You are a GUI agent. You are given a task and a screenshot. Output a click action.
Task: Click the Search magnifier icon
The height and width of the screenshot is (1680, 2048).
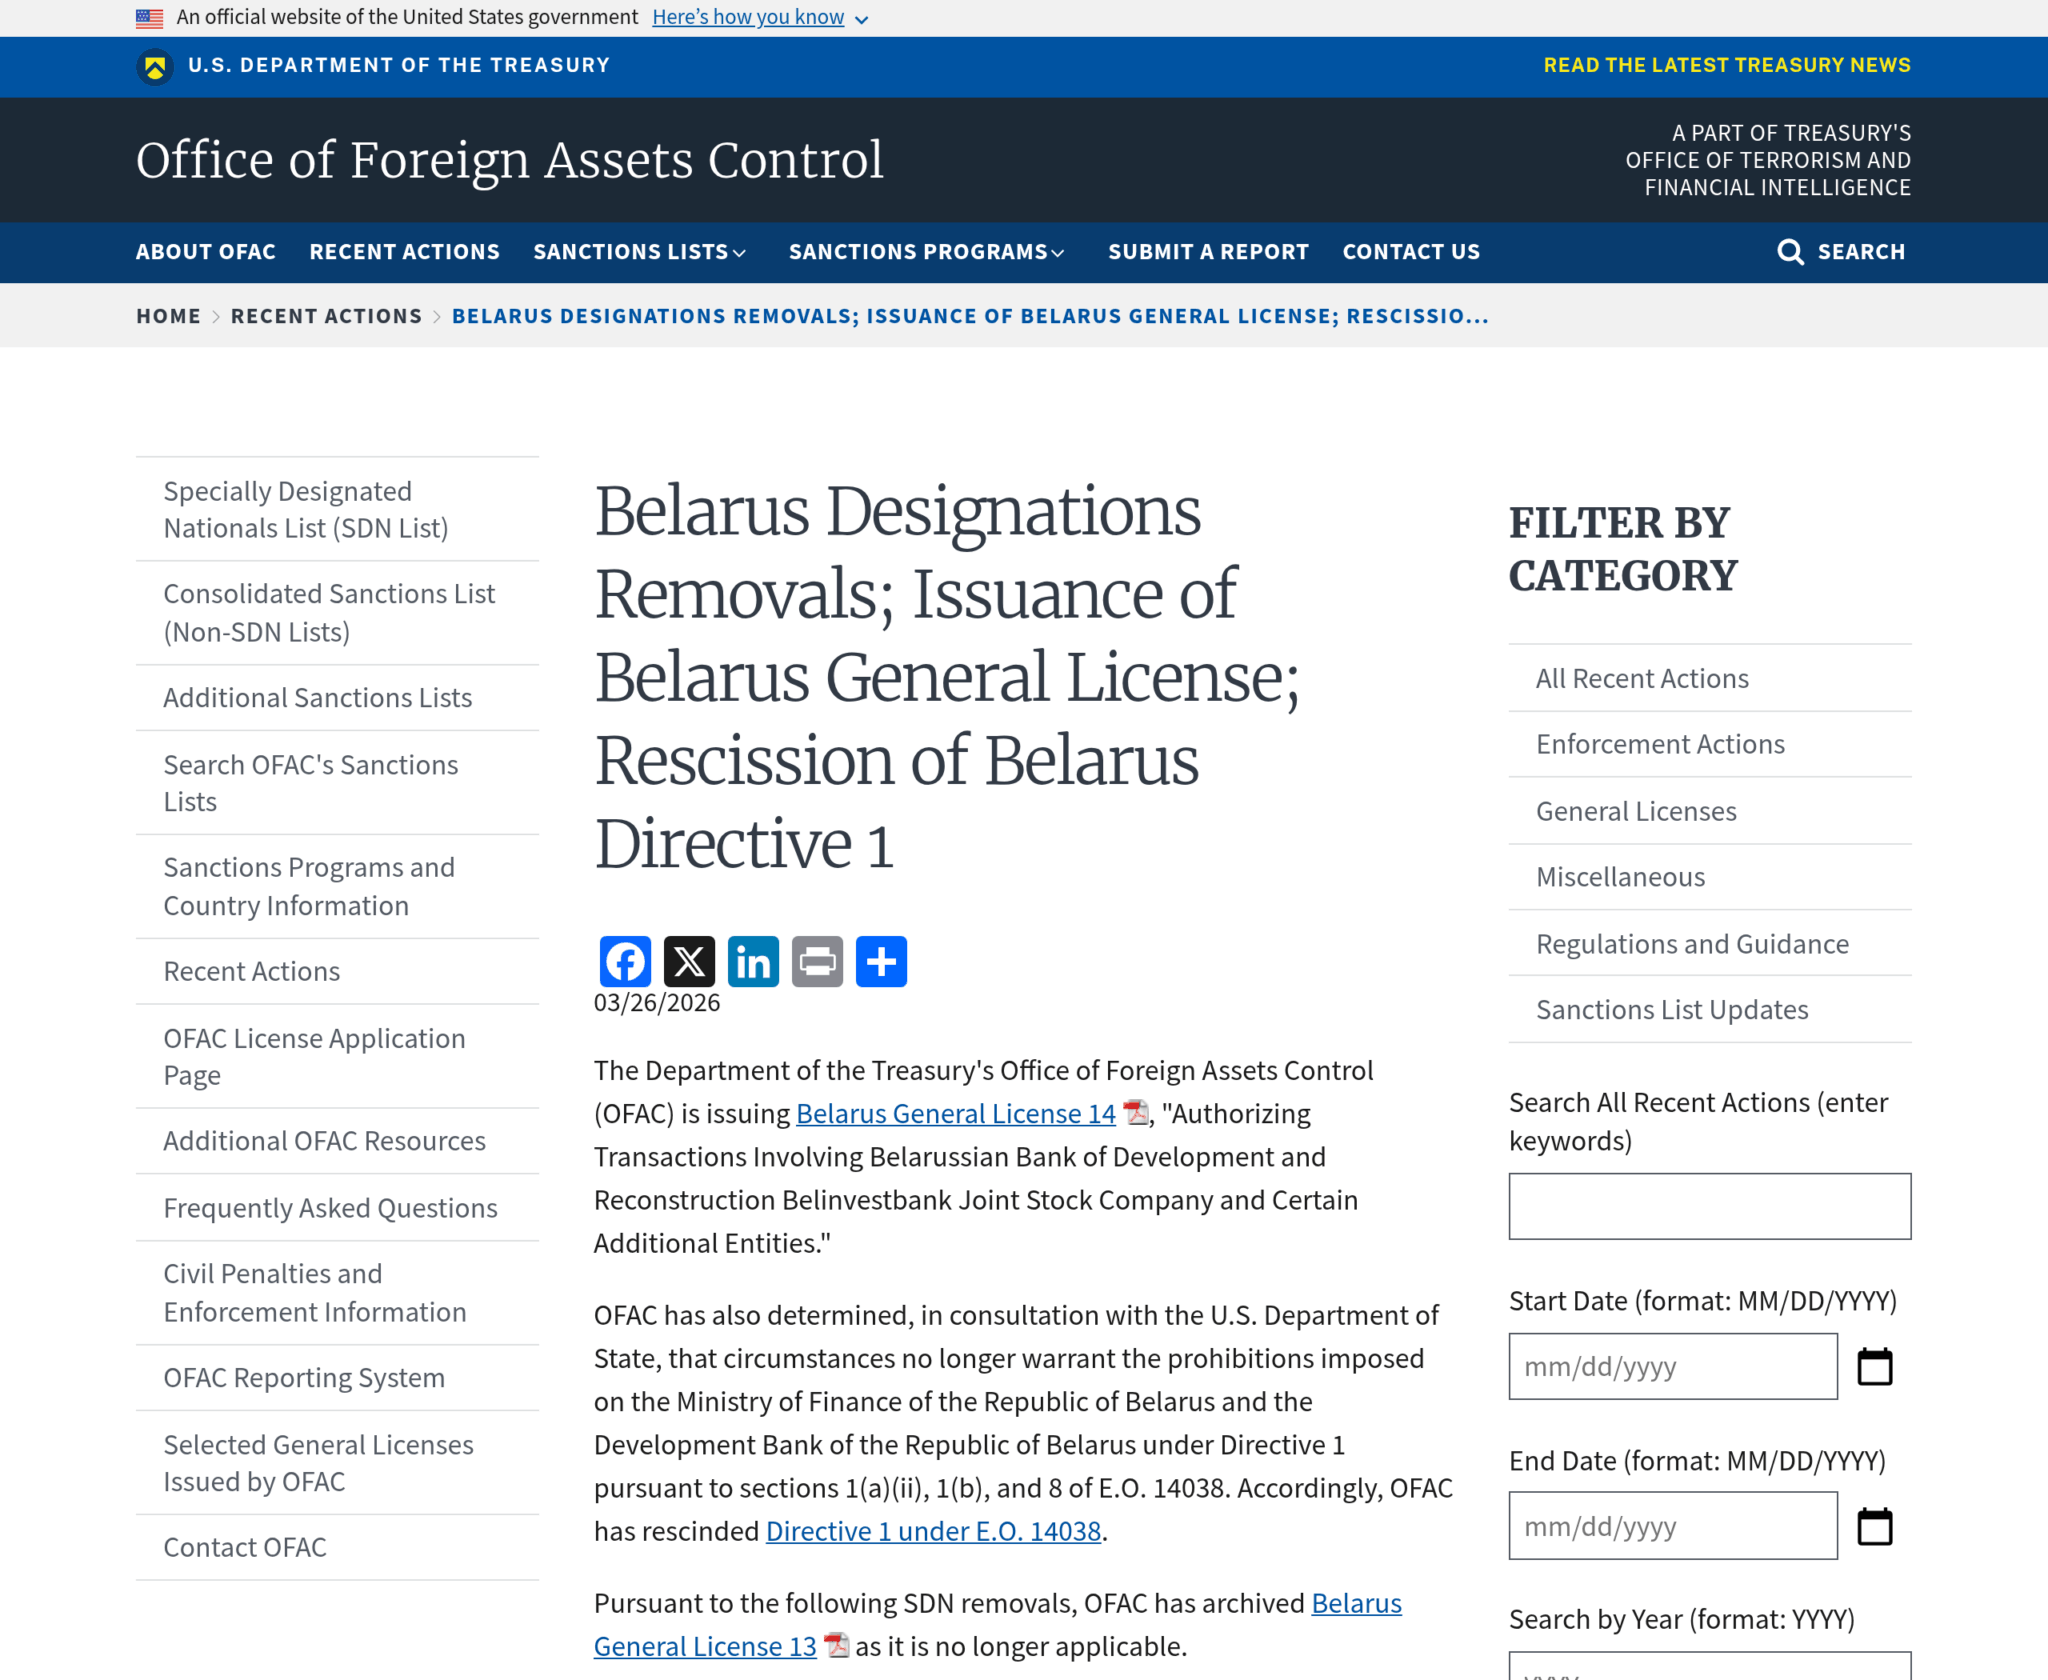(x=1790, y=252)
